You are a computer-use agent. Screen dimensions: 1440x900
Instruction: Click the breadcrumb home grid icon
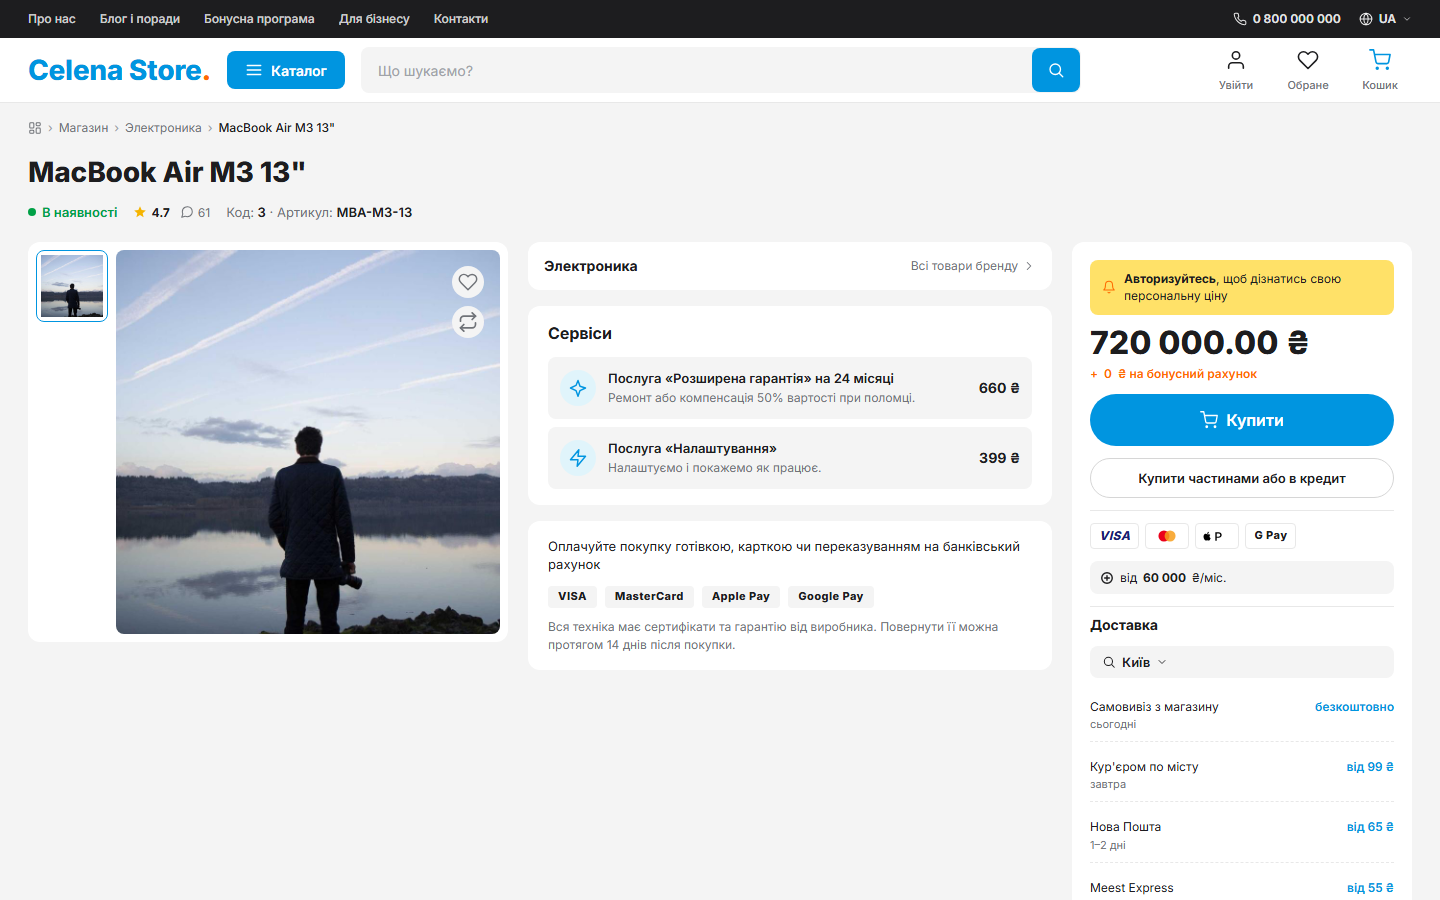(35, 128)
